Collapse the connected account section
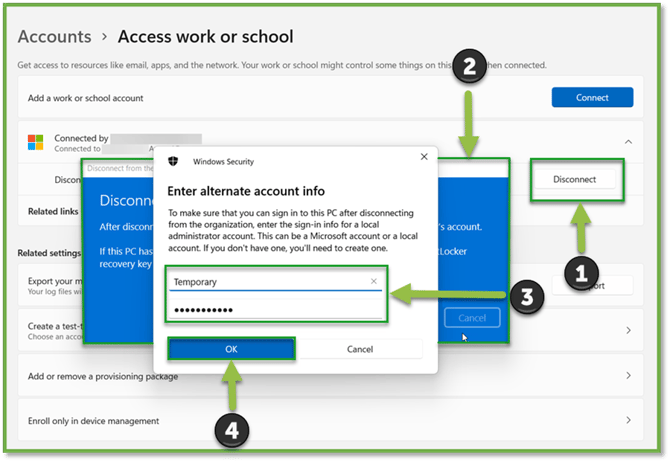This screenshot has width=670, height=462. (628, 142)
